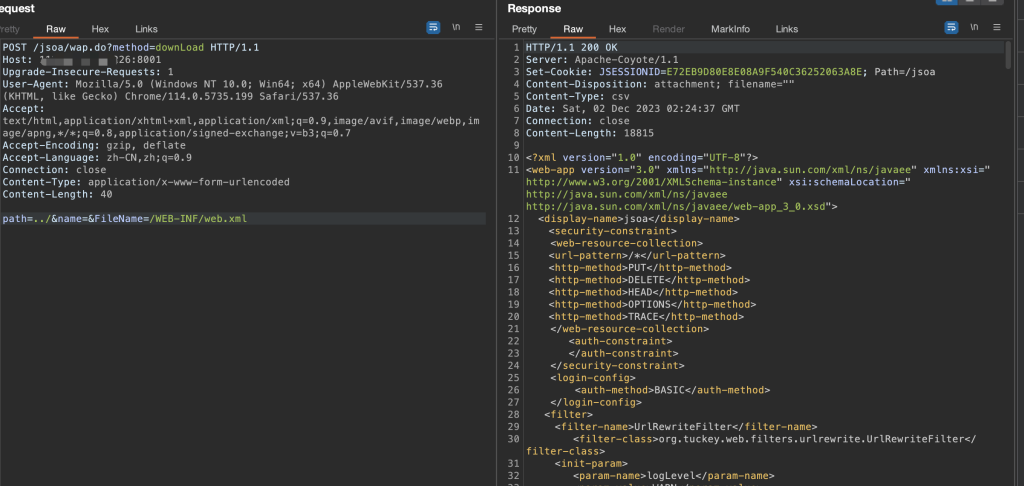
Task: Open the Links tab in Request panel
Action: (x=146, y=29)
